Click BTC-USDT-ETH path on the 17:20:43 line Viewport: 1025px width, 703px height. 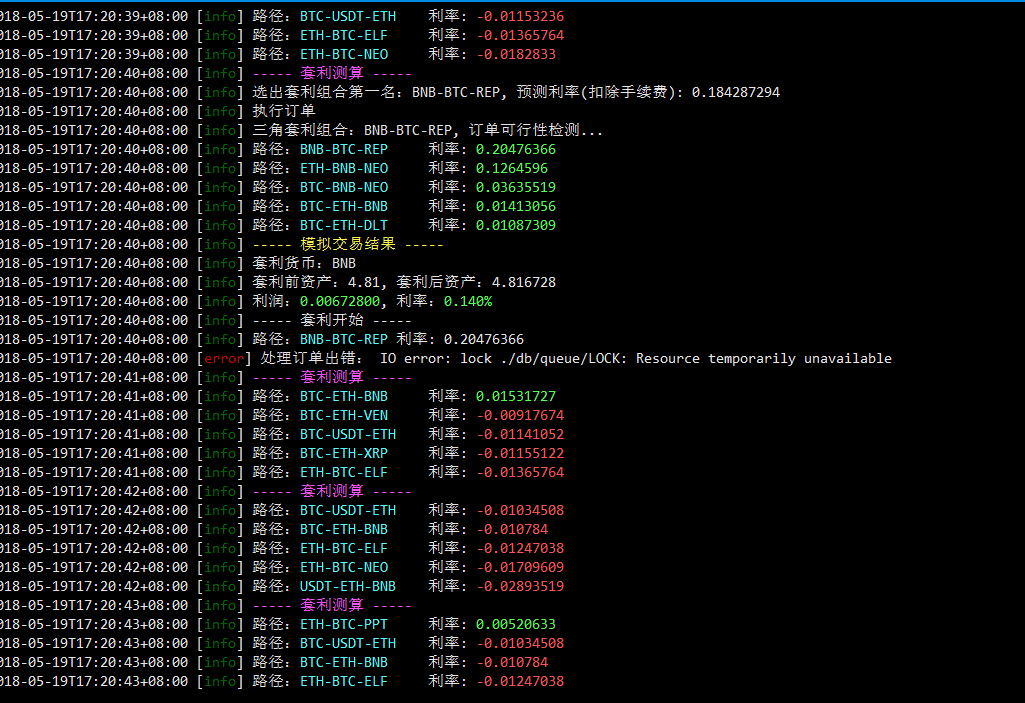(x=348, y=643)
